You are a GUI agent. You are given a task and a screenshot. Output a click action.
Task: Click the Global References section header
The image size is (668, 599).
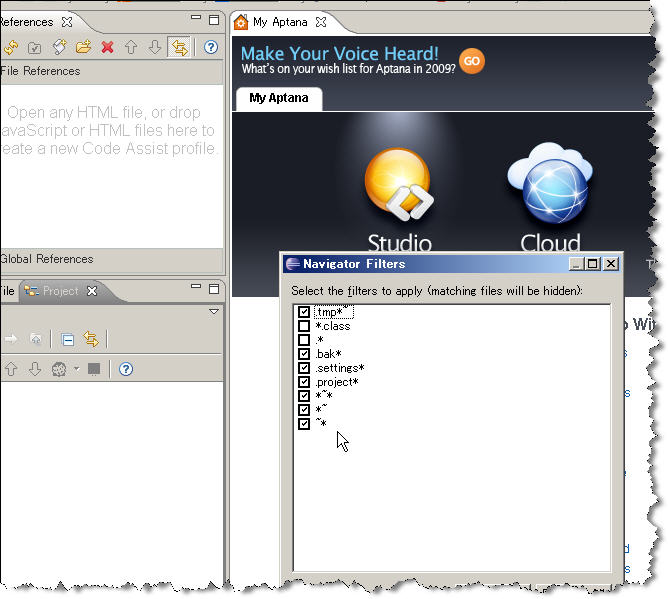pyautogui.click(x=112, y=259)
